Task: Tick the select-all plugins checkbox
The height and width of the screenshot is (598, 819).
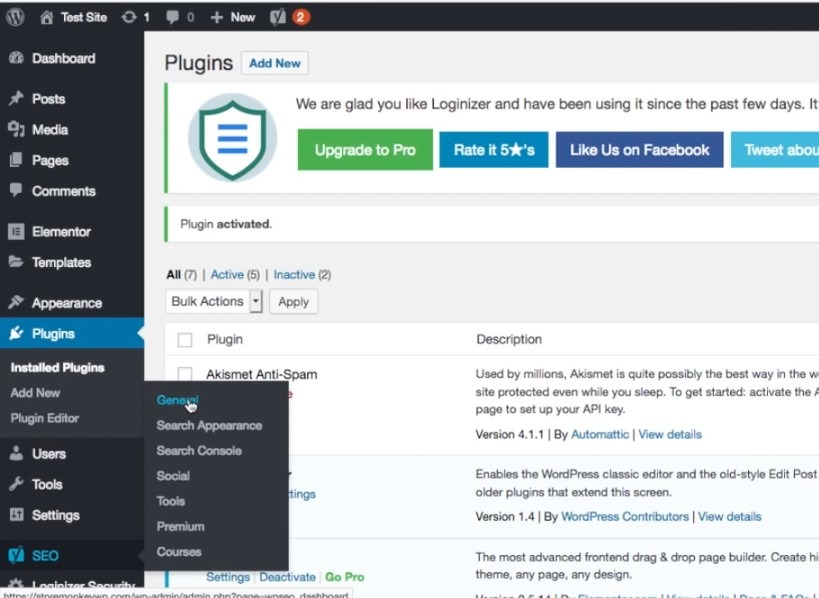Action: [x=185, y=339]
